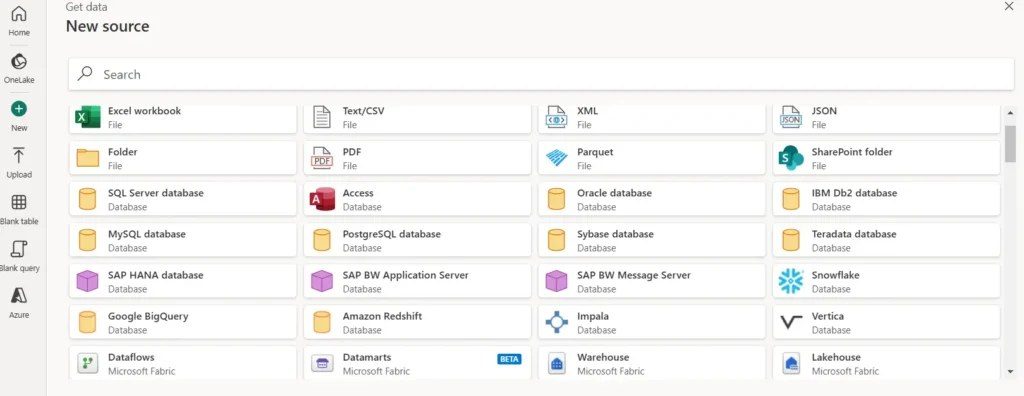This screenshot has height=396, width=1024.
Task: Choose the Oracle database connector
Action: [x=651, y=199]
